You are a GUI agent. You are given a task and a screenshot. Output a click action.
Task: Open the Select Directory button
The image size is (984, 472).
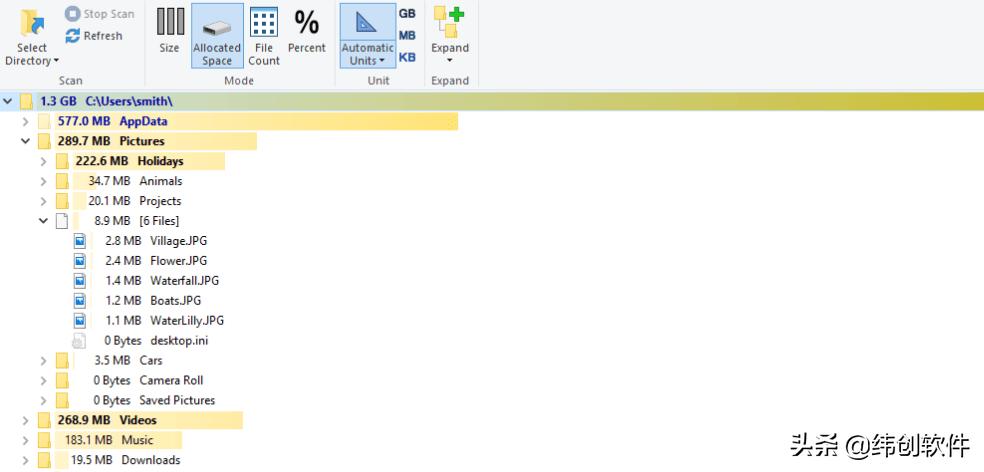[x=31, y=36]
